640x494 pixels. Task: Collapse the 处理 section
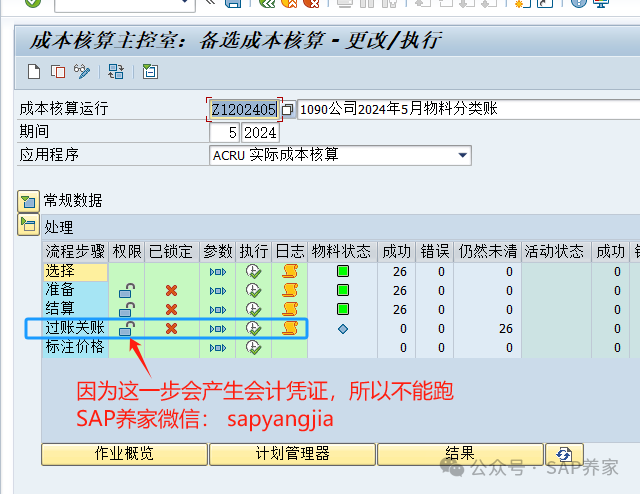tap(28, 225)
